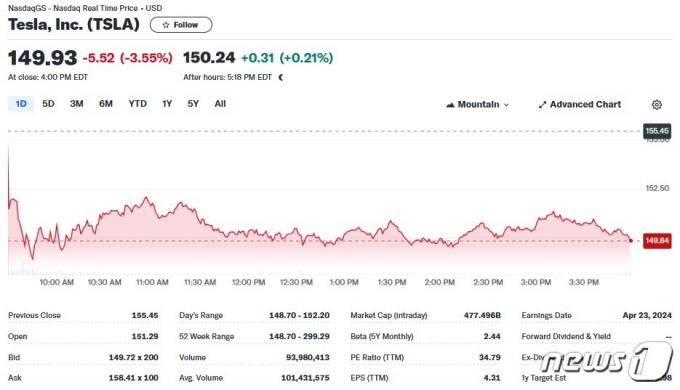The width and height of the screenshot is (680, 390).
Task: Select the 1Y range tab
Action: 167,104
